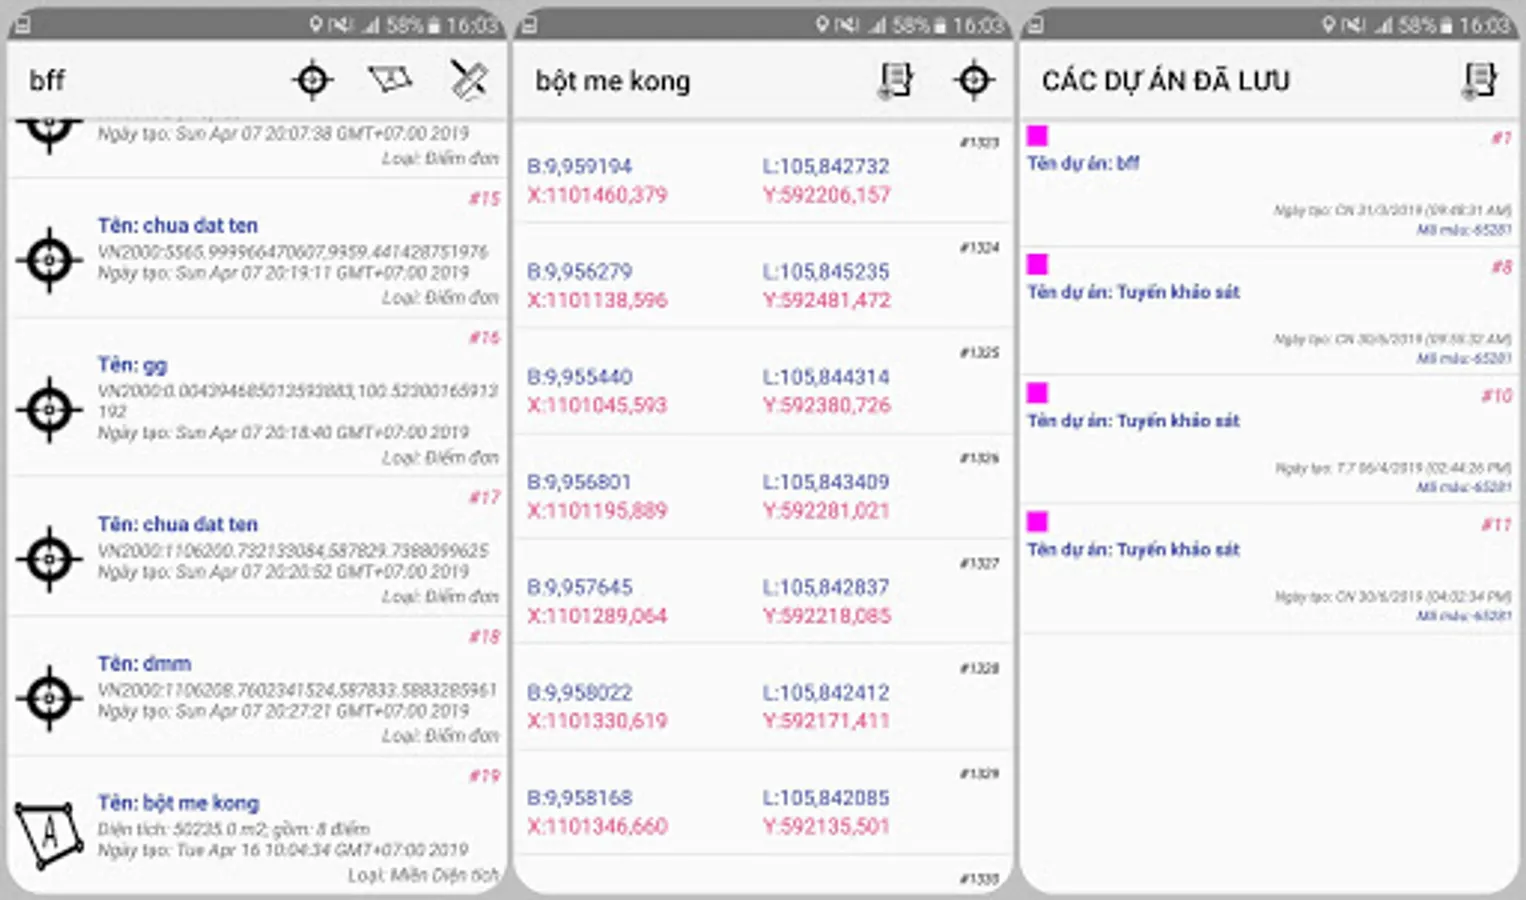Select coordinate 'X:1101195,889'
This screenshot has height=900, width=1526.
(x=597, y=511)
